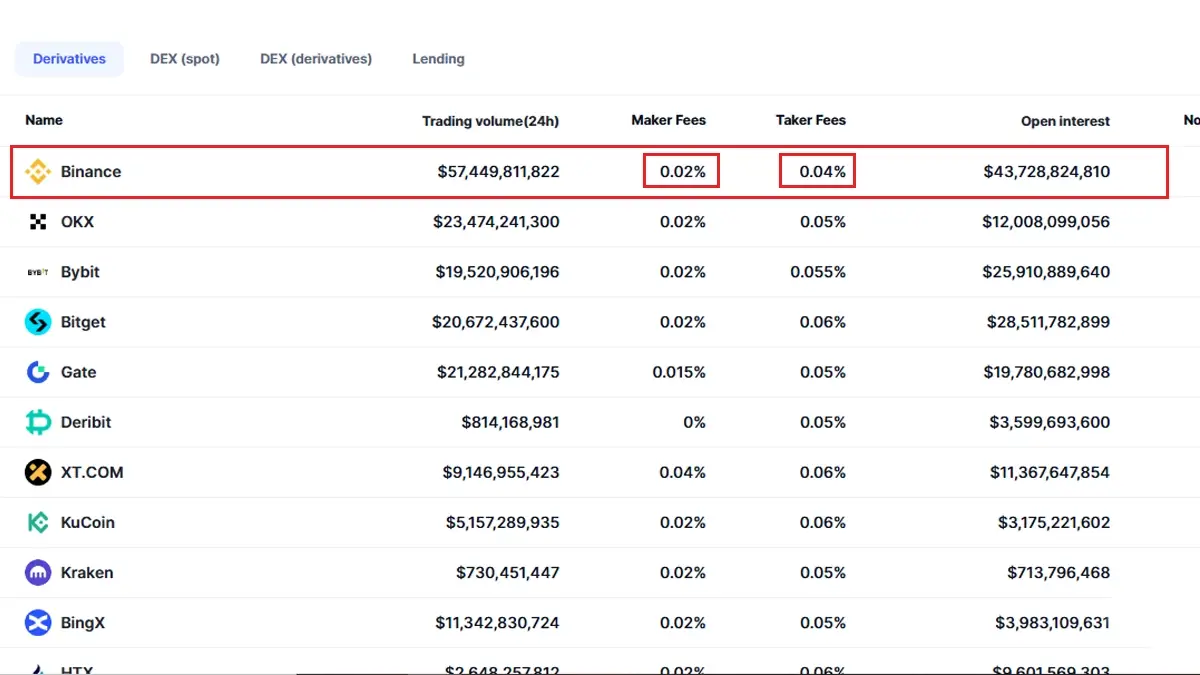Viewport: 1200px width, 675px height.
Task: Select OKX open interest $12,008,099,056
Action: [1046, 222]
